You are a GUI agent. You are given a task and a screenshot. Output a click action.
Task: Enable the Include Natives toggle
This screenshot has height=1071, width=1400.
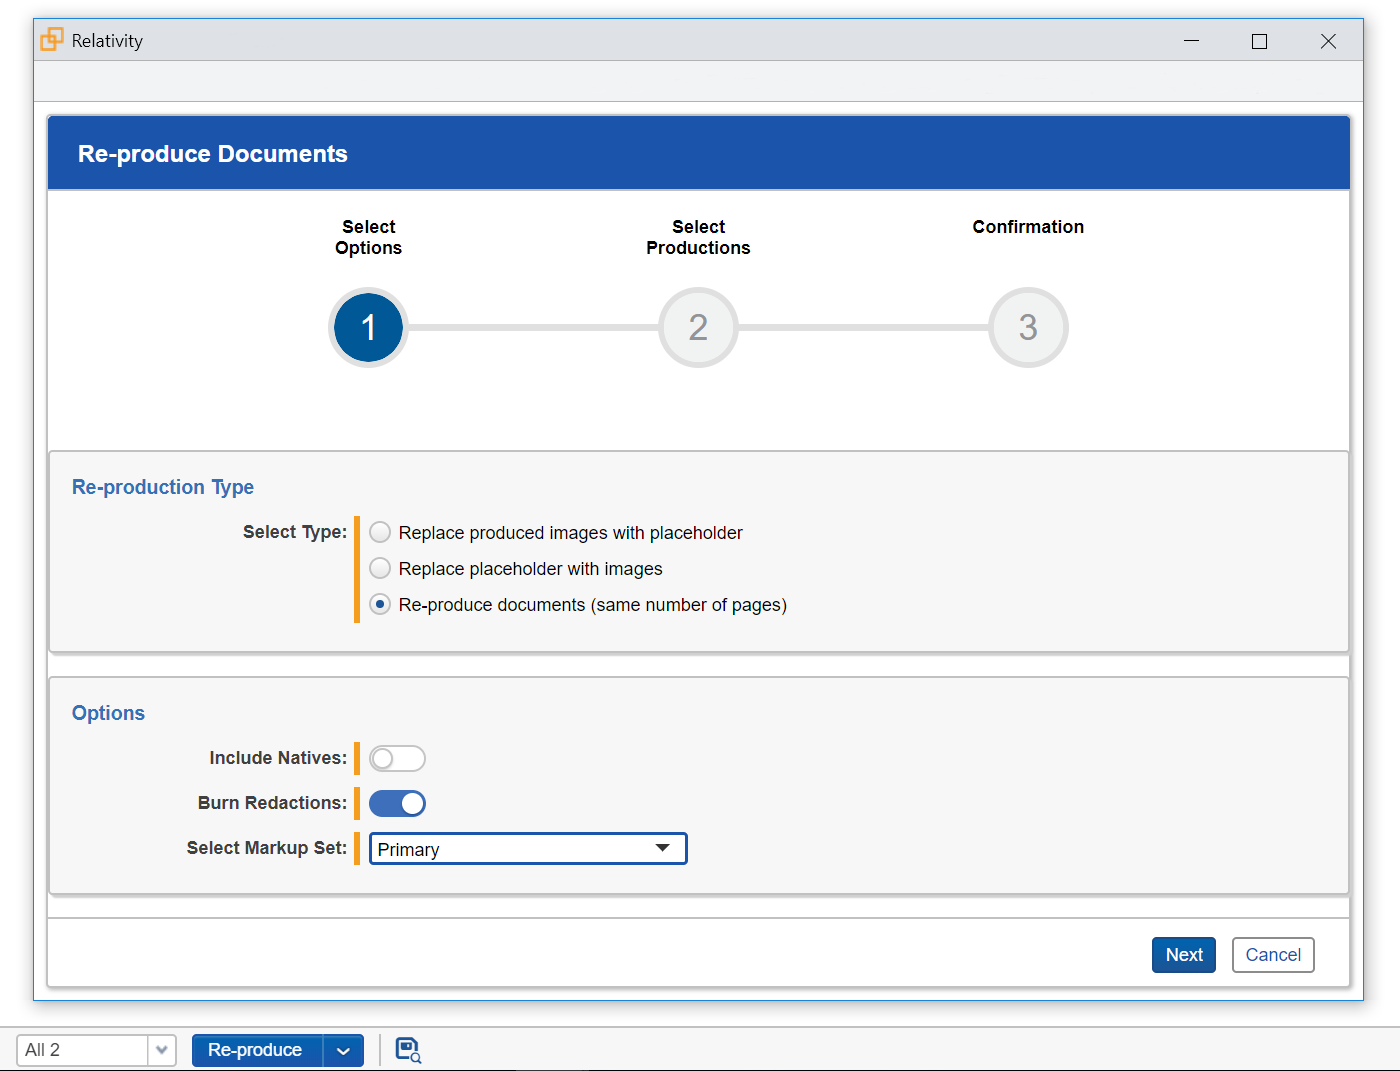click(x=397, y=758)
